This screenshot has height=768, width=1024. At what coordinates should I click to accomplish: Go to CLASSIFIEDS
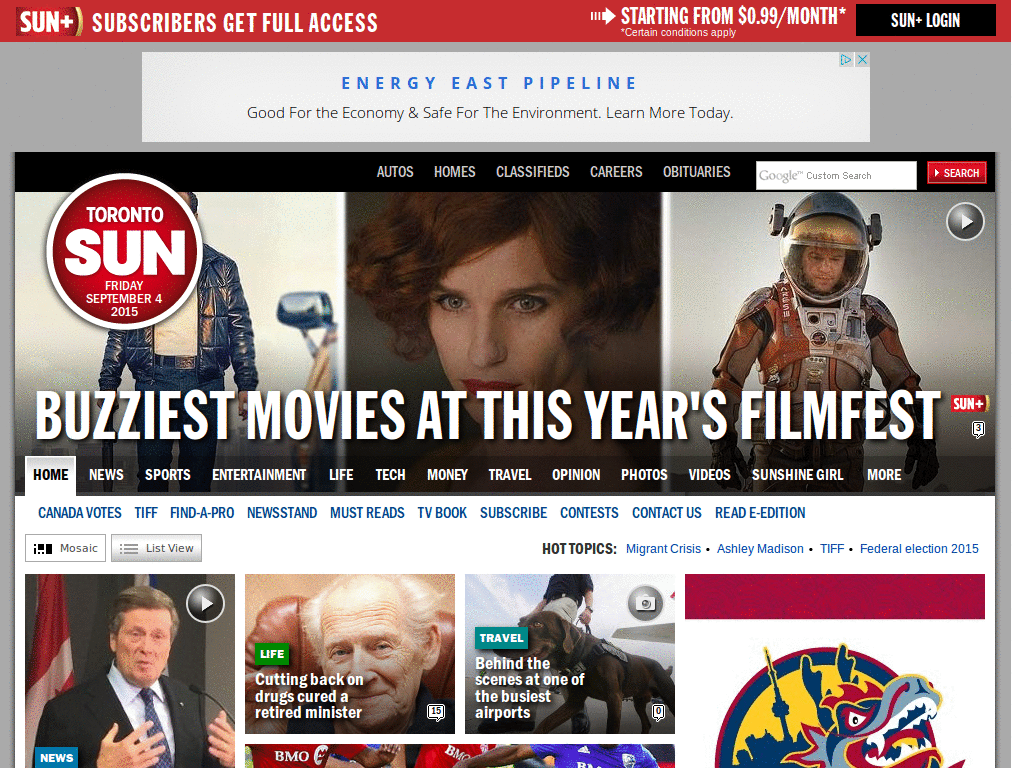(532, 172)
